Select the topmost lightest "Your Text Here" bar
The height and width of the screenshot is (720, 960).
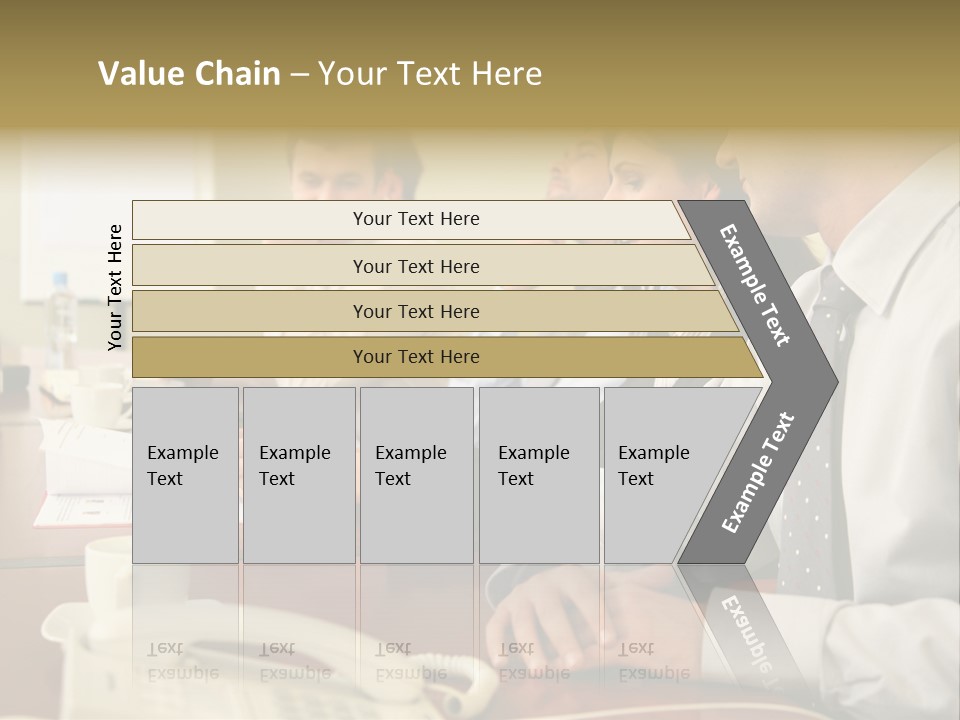click(x=415, y=219)
